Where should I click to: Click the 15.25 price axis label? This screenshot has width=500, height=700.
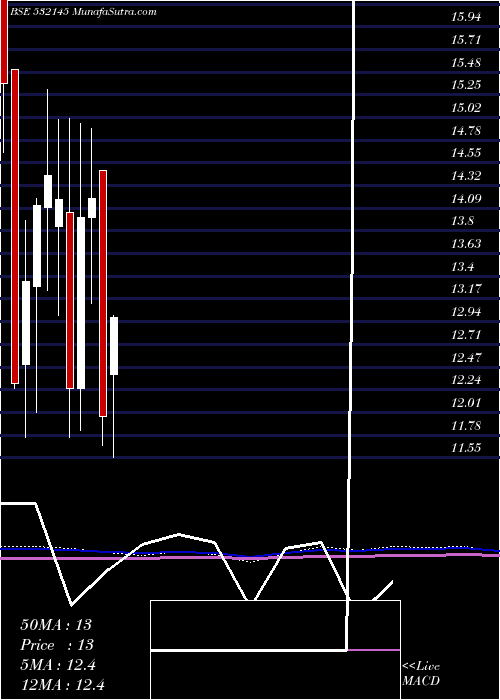[x=466, y=85]
